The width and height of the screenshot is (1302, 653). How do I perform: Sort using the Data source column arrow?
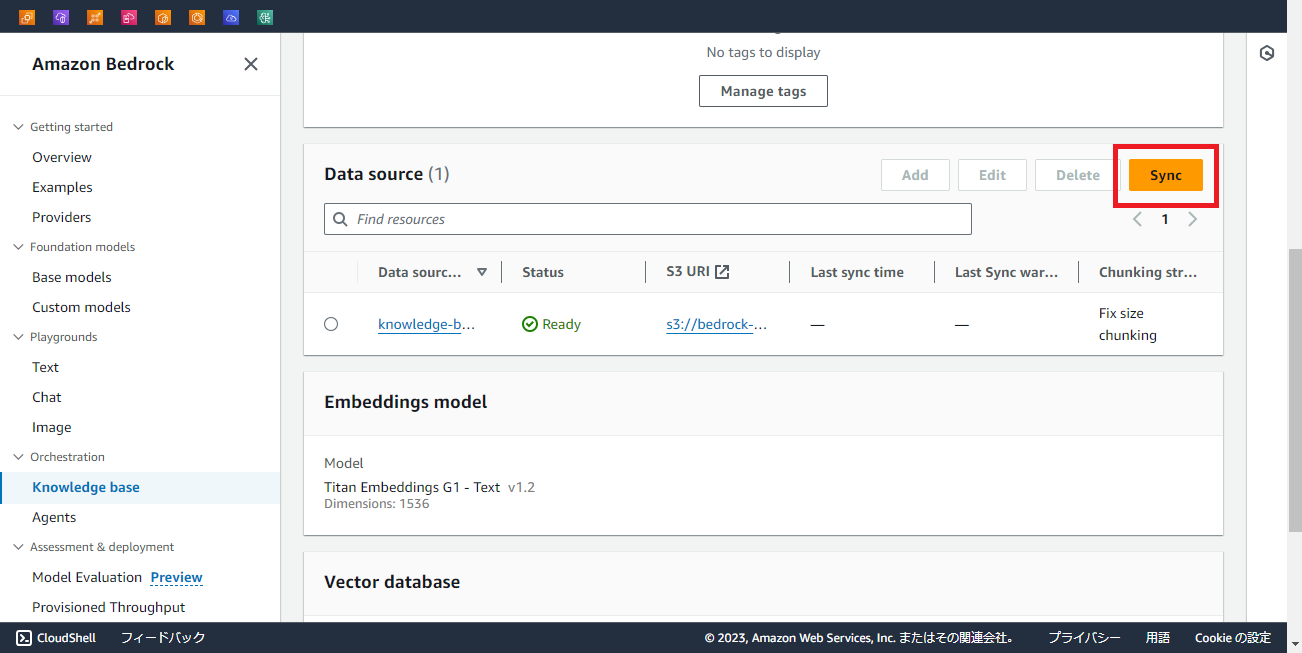pos(482,271)
